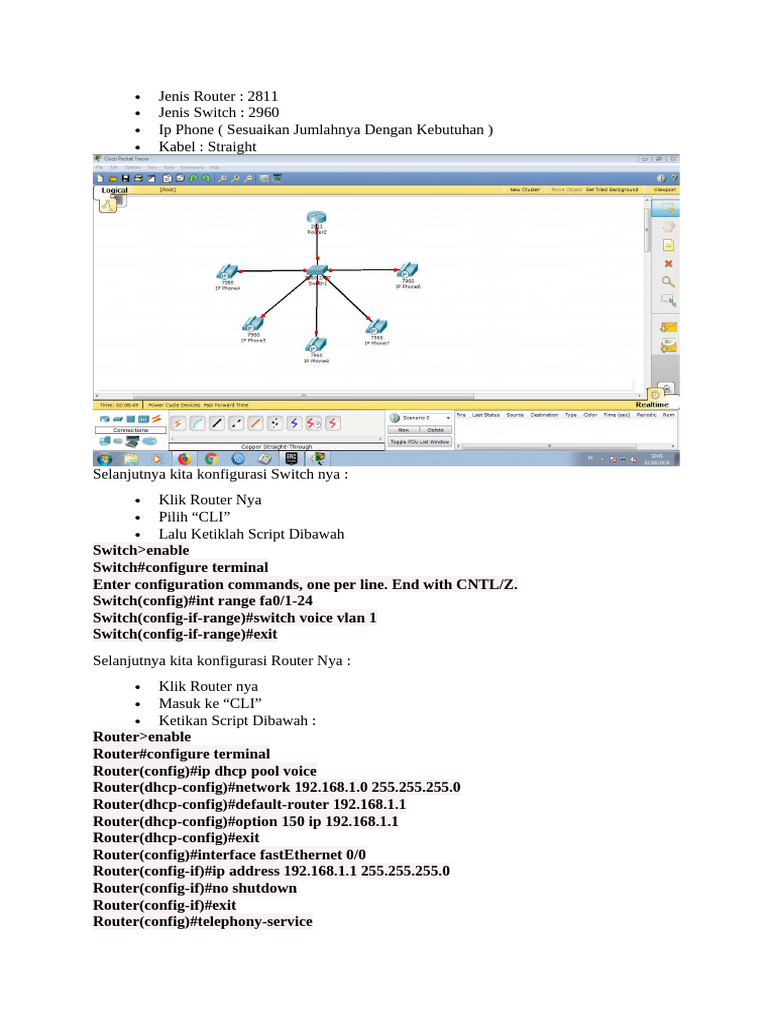This screenshot has height=1024, width=768.
Task: Select the Place Note tool
Action: pyautogui.click(x=668, y=245)
